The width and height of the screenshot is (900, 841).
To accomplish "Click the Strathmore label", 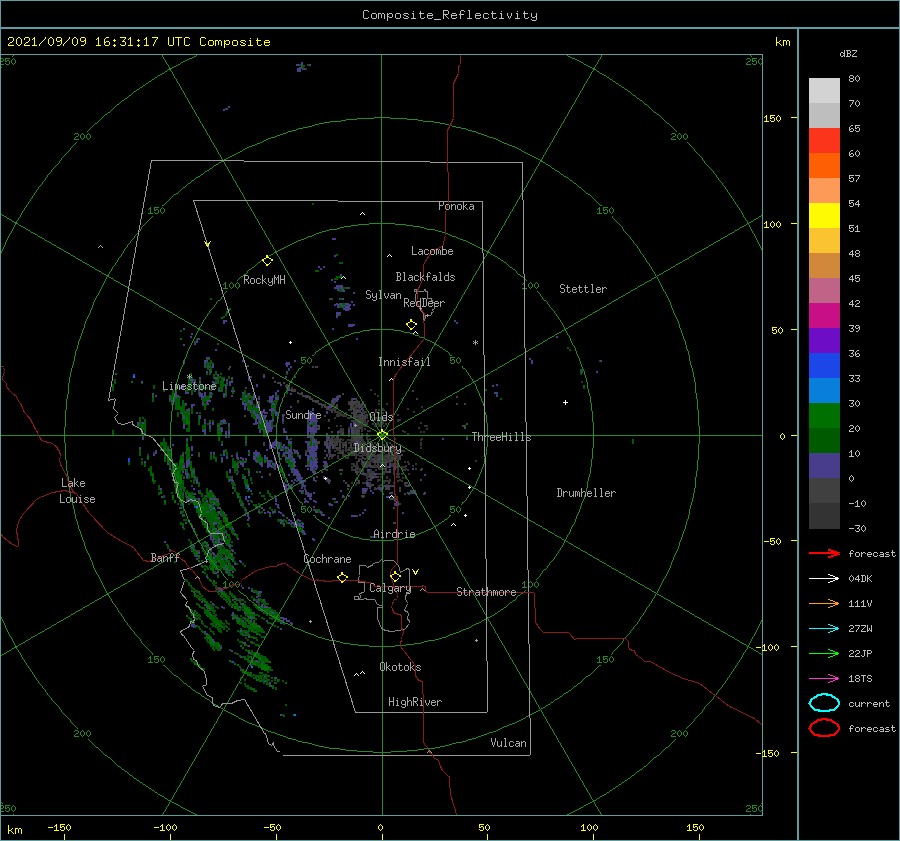I will click(486, 592).
